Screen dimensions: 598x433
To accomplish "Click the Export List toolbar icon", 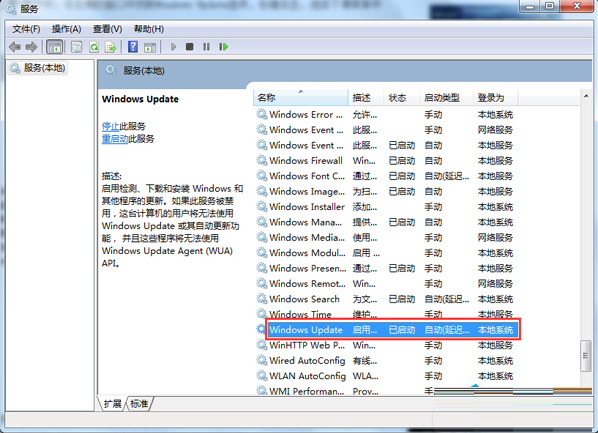I will click(111, 47).
